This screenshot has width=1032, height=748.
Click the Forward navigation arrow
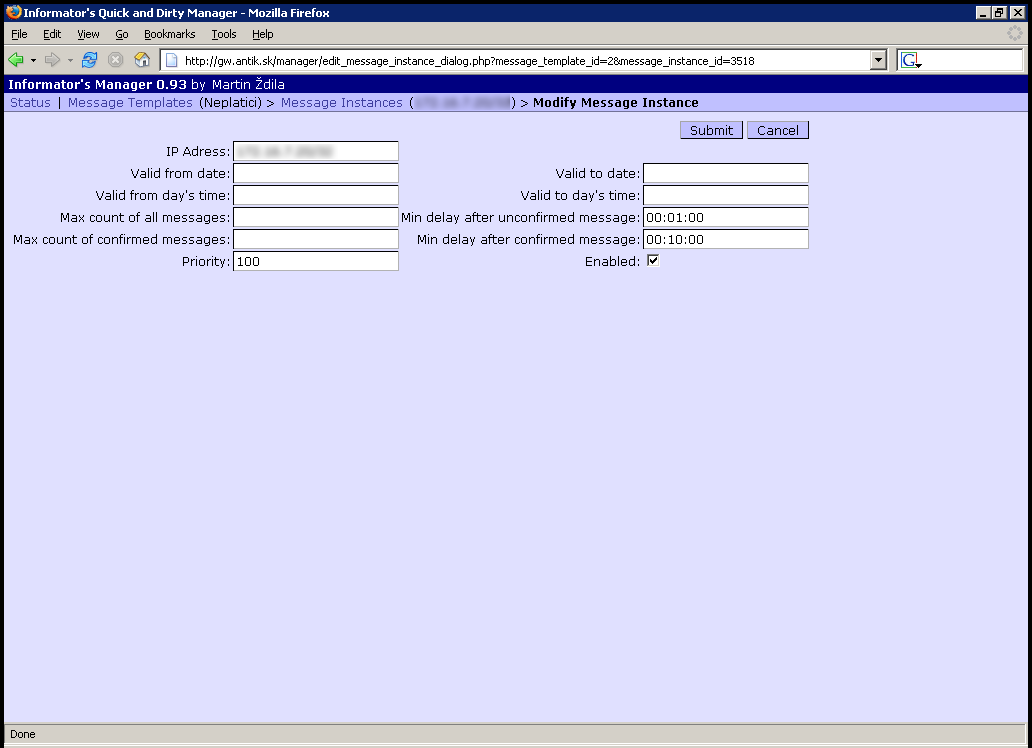point(52,60)
